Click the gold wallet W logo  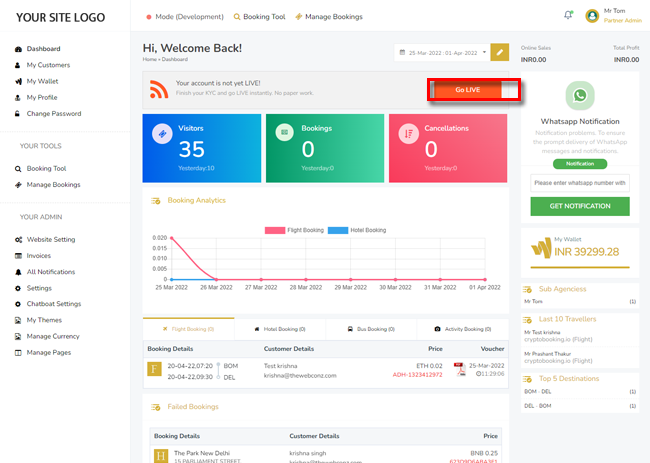click(x=541, y=248)
